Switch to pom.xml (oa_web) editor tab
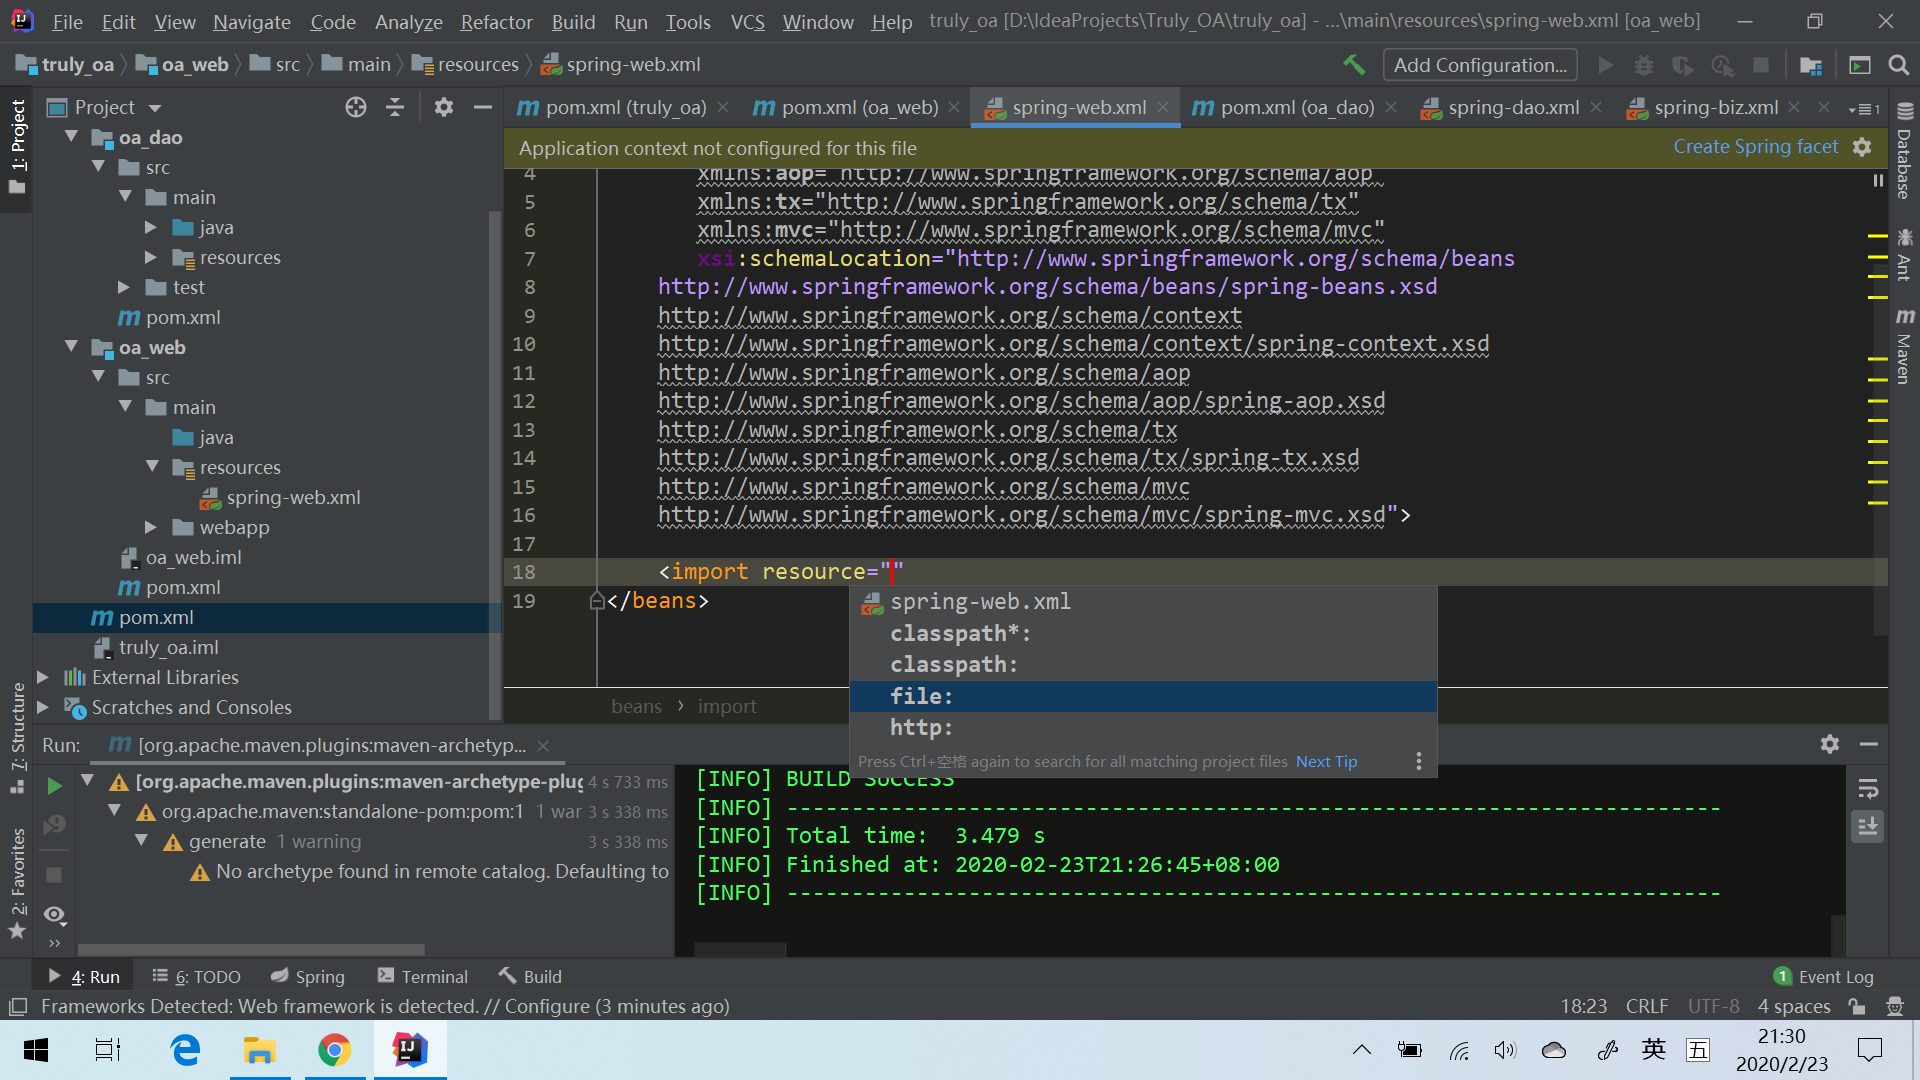This screenshot has height=1080, width=1920. pos(858,107)
